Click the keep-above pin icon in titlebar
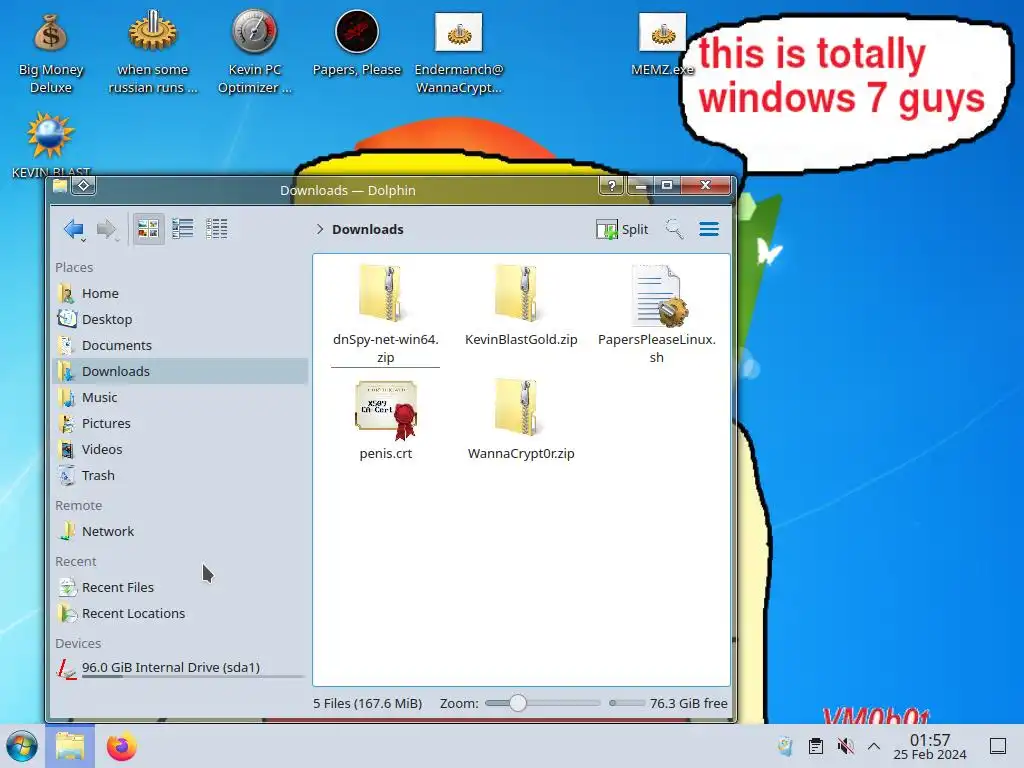Viewport: 1024px width, 768px height. 84,186
